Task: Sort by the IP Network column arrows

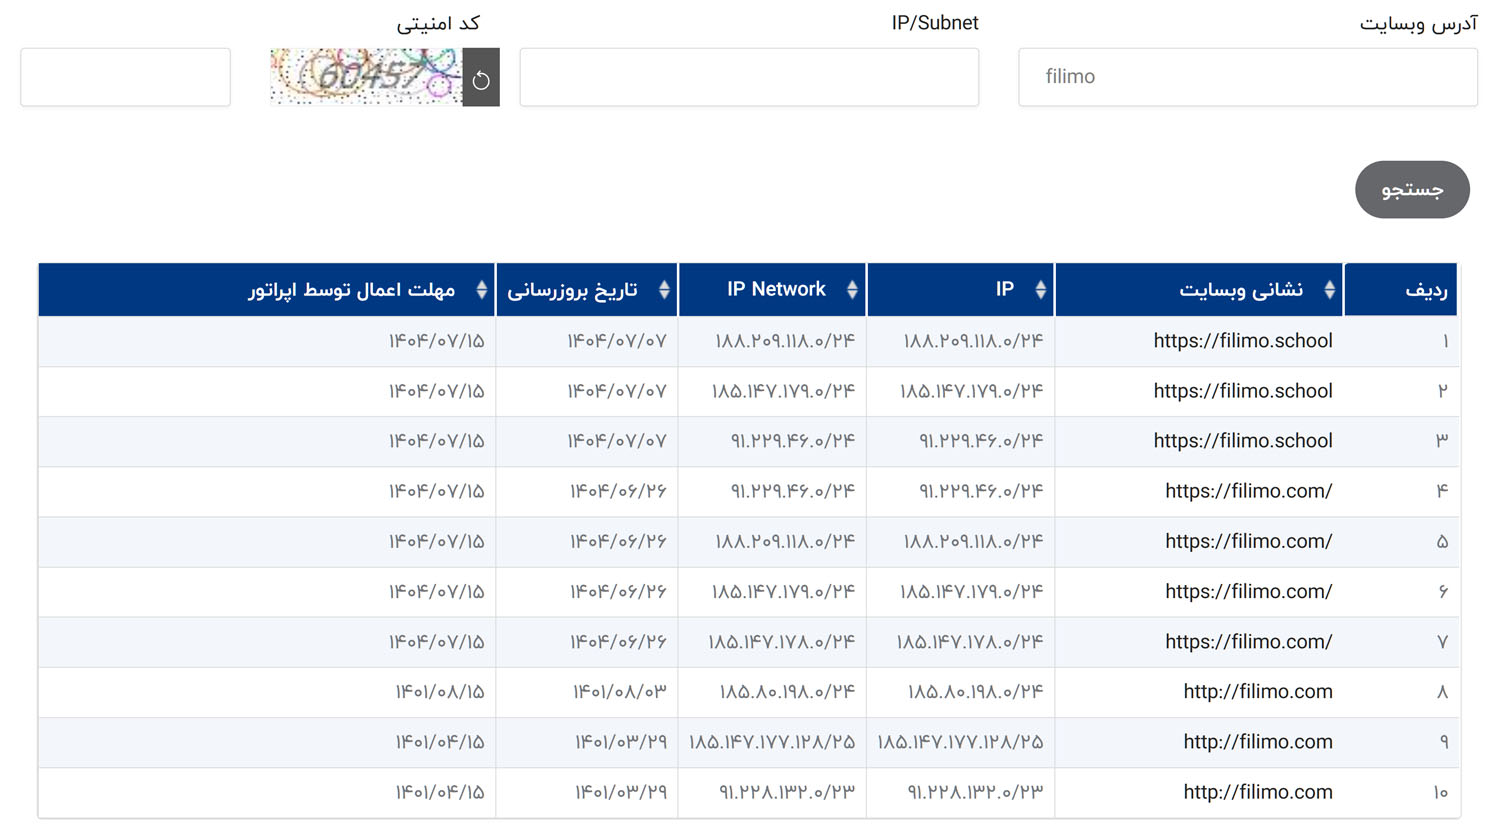Action: tap(852, 290)
